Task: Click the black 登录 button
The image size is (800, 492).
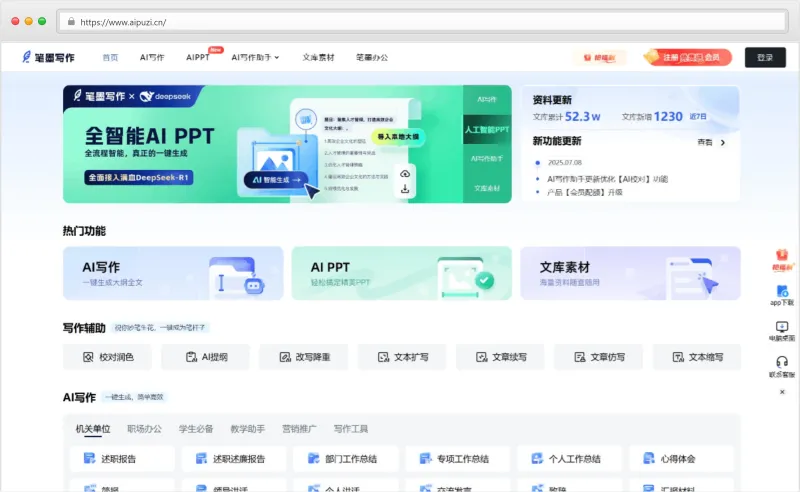Action: [765, 57]
